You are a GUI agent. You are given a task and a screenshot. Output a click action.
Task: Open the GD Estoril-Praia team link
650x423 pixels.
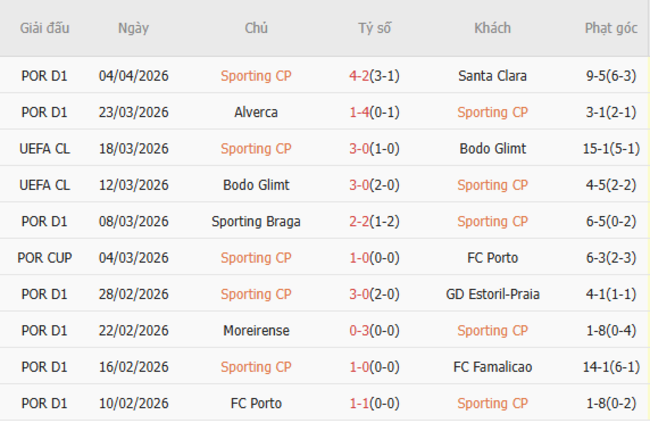[x=492, y=294]
